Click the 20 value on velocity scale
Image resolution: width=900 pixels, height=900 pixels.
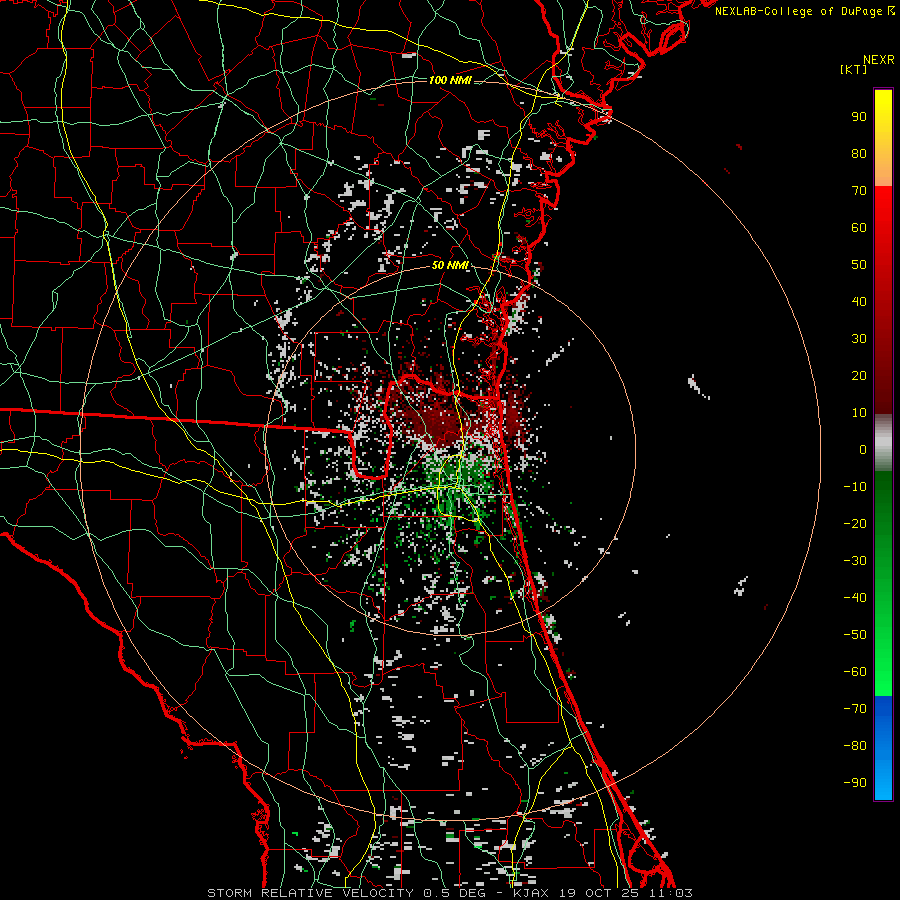click(x=859, y=375)
